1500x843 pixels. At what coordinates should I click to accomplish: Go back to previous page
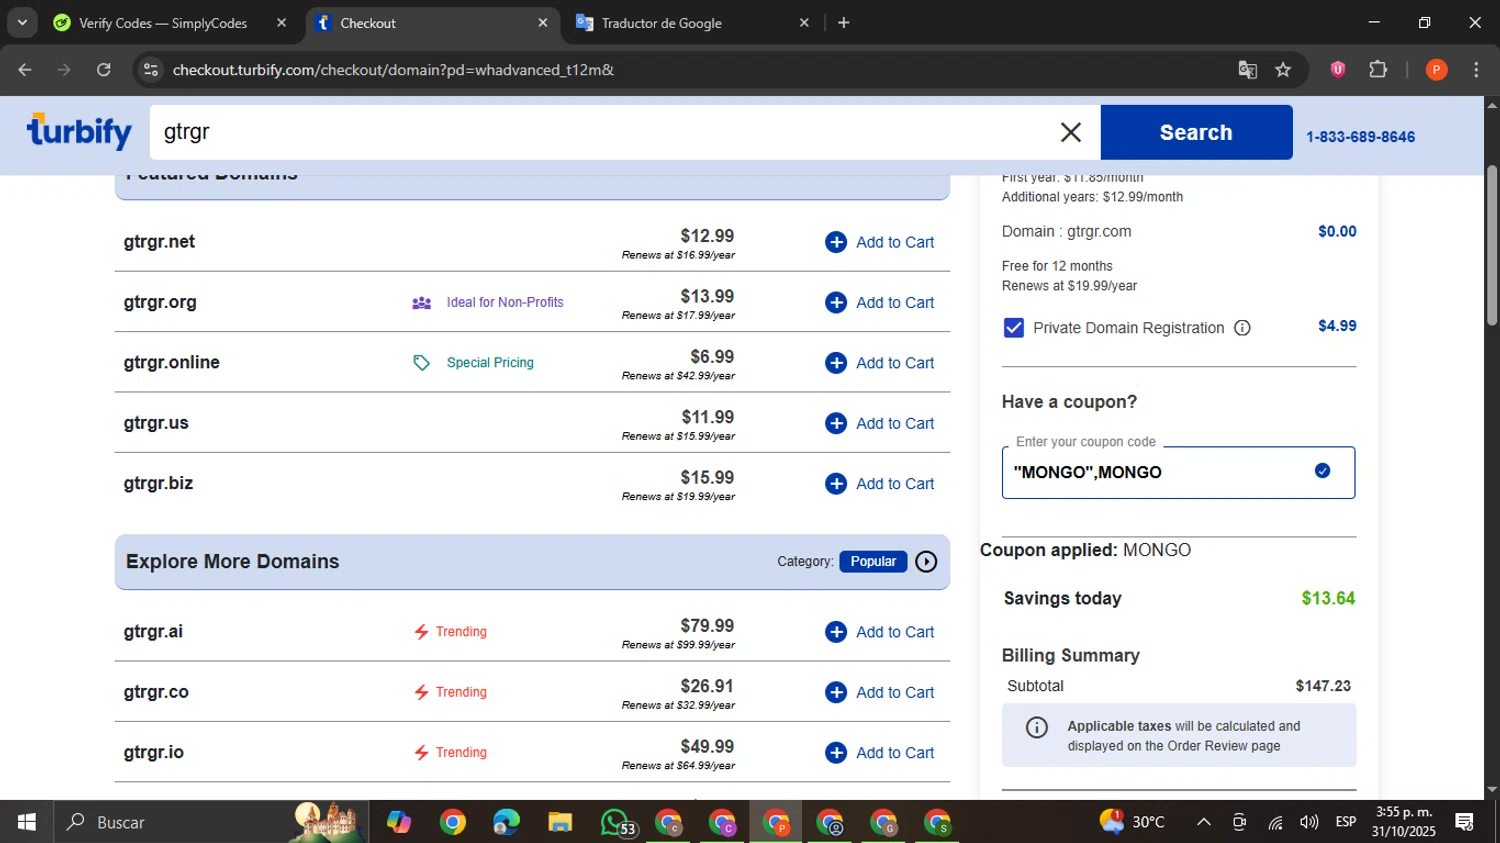[25, 70]
